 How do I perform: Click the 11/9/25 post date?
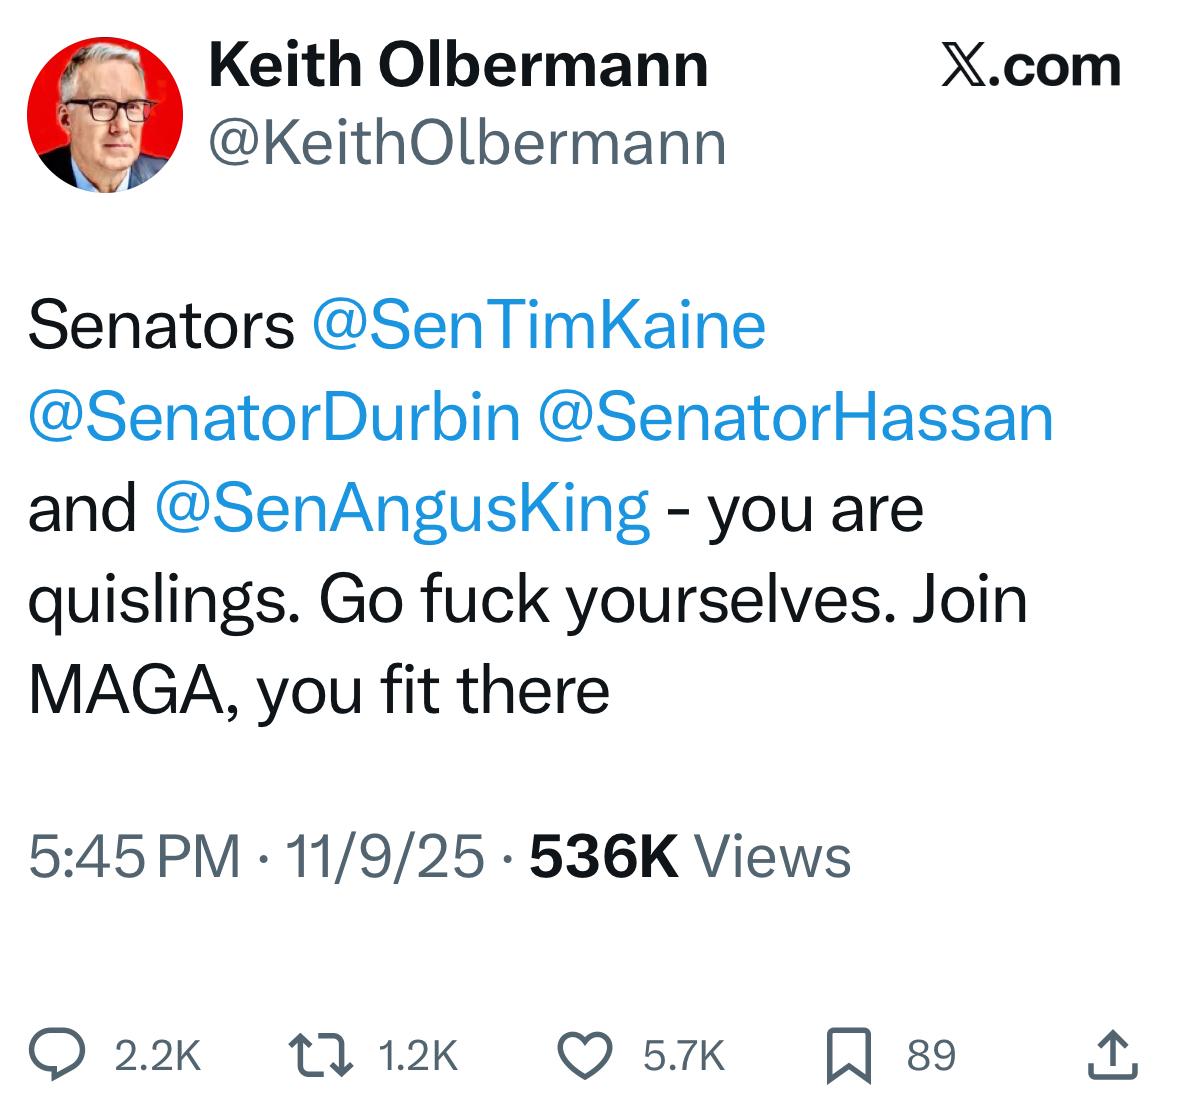(x=385, y=857)
